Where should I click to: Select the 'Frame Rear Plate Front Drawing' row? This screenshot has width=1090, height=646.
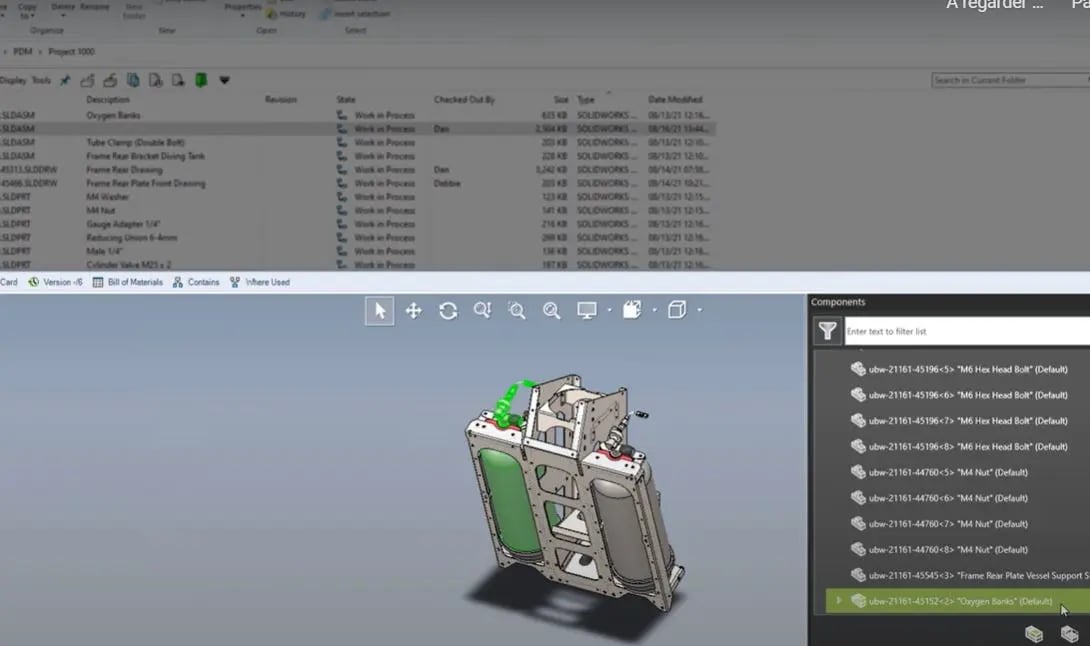click(x=357, y=184)
